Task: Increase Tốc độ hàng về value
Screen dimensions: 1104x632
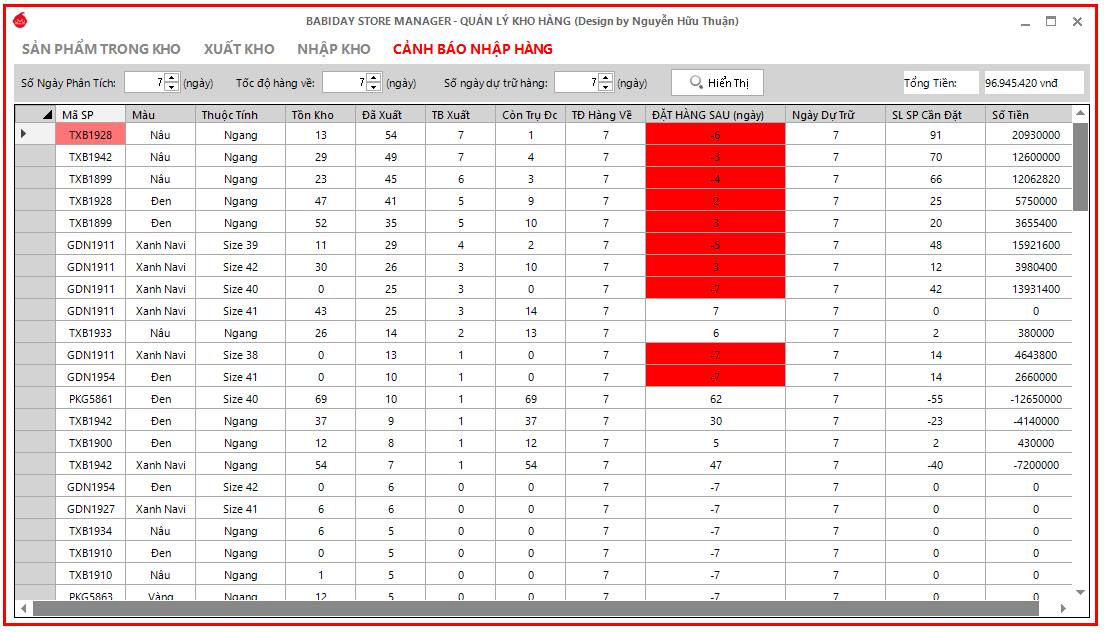Action: coord(374,77)
